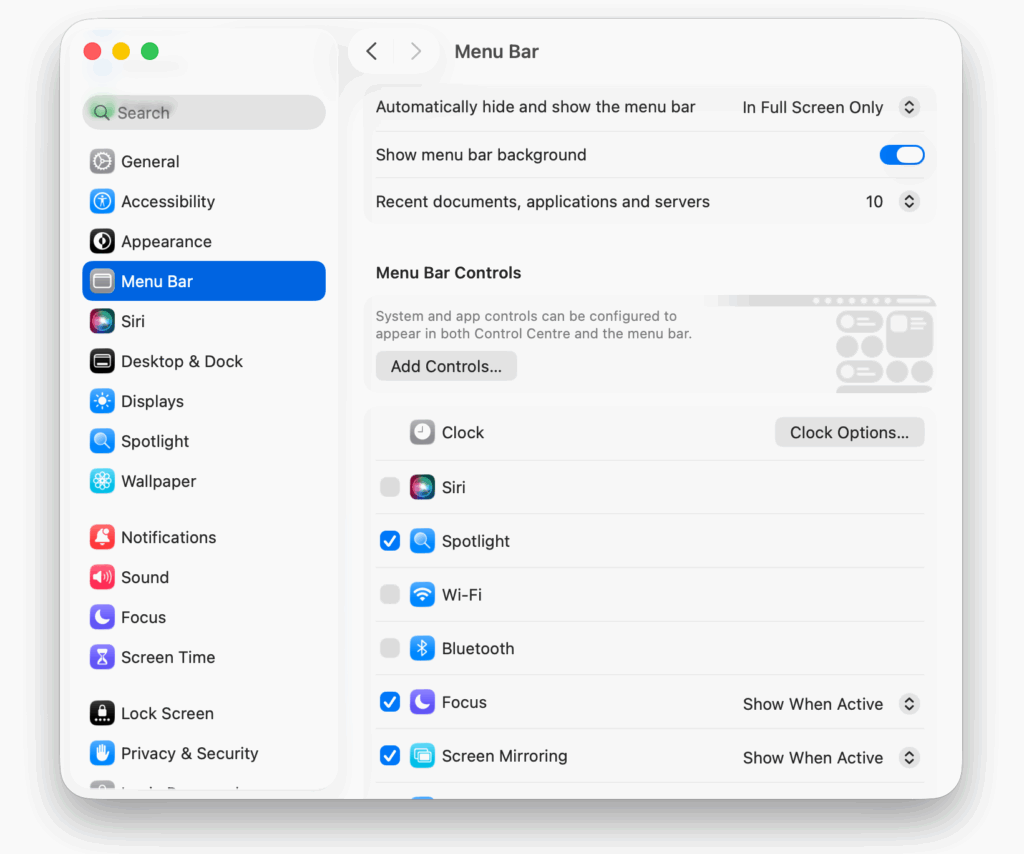1024x854 pixels.
Task: Click the Menu Bar Controls heading
Action: coord(449,272)
